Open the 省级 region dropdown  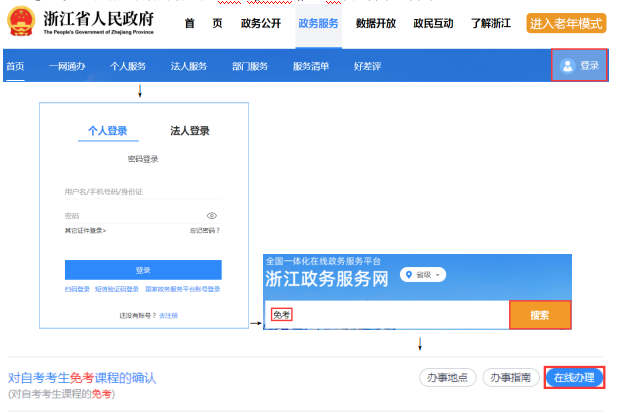(423, 275)
